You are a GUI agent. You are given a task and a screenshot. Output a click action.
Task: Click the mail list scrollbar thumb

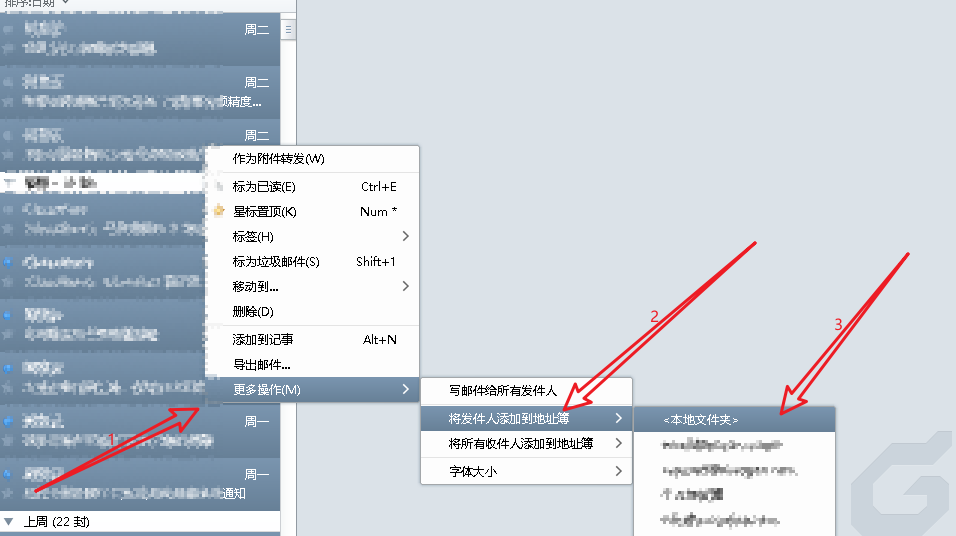pyautogui.click(x=289, y=31)
